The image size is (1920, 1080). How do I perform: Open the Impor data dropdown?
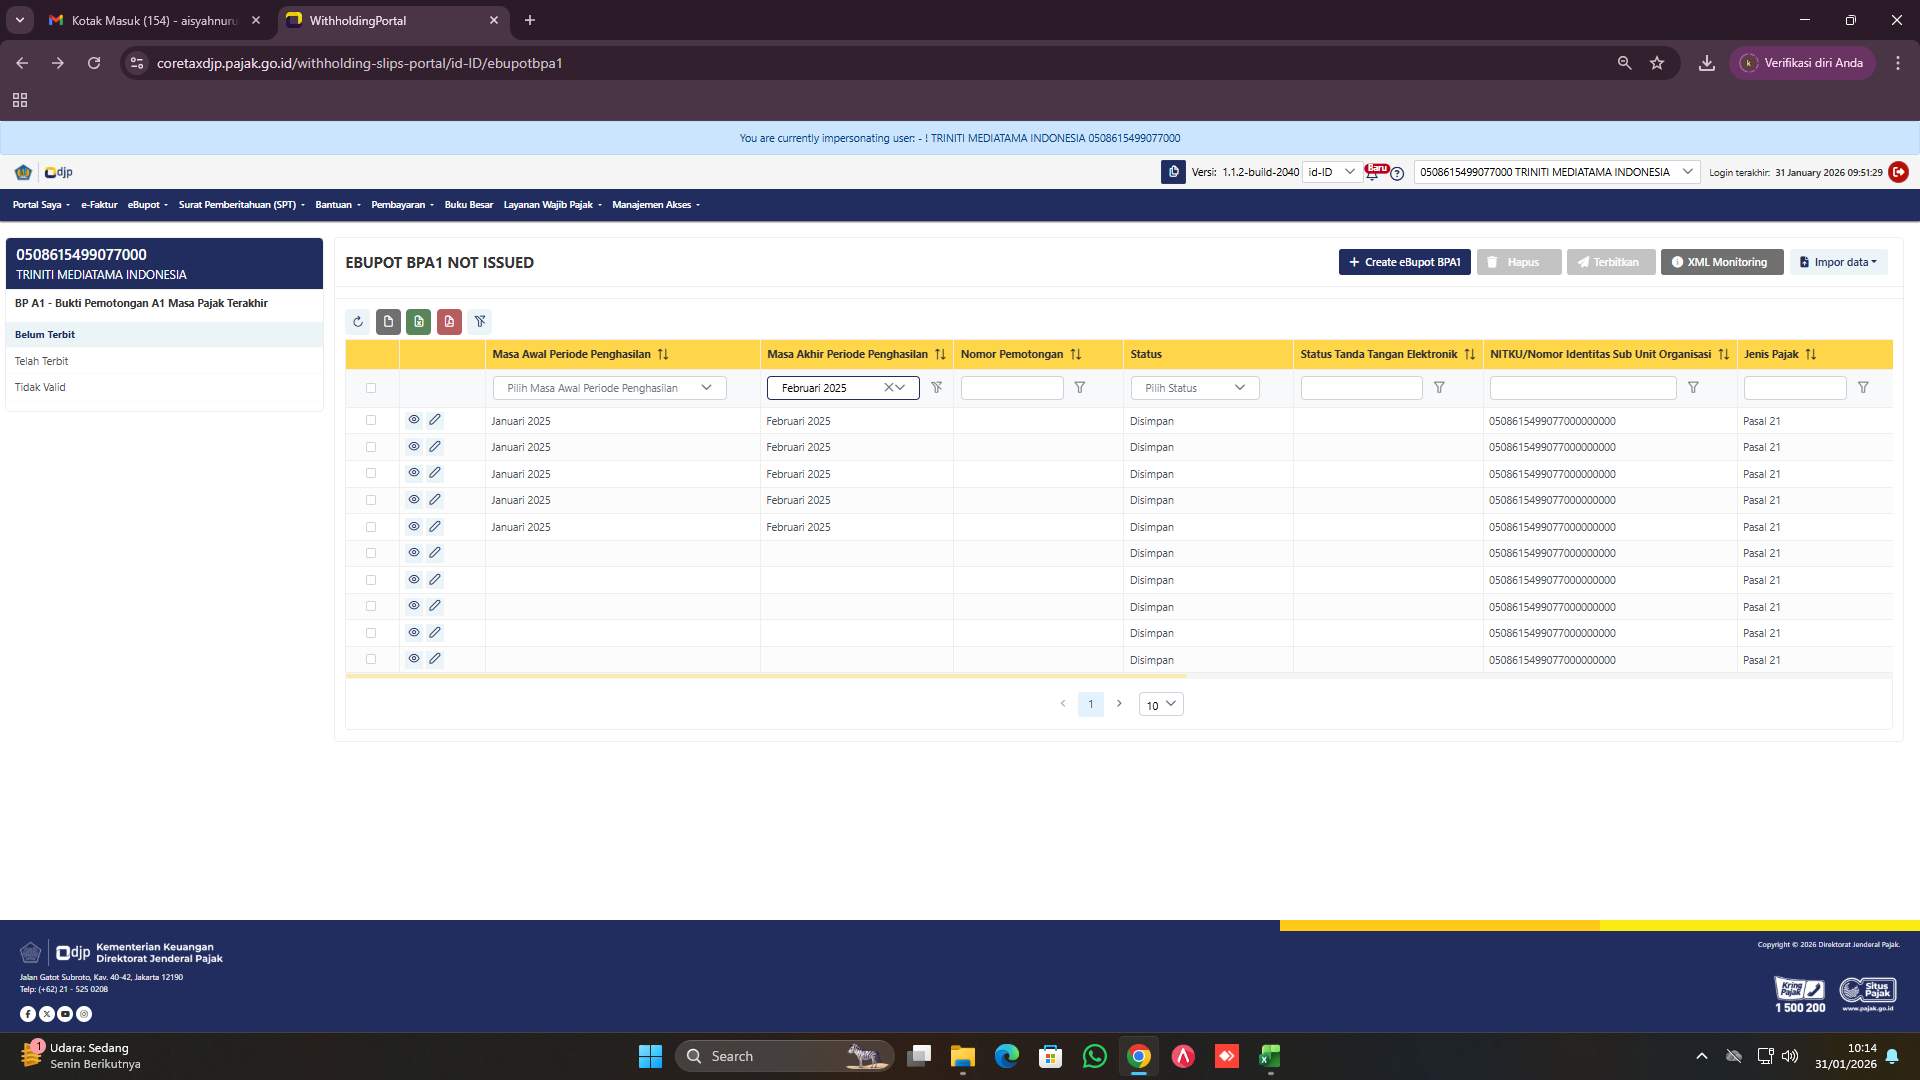(1838, 262)
